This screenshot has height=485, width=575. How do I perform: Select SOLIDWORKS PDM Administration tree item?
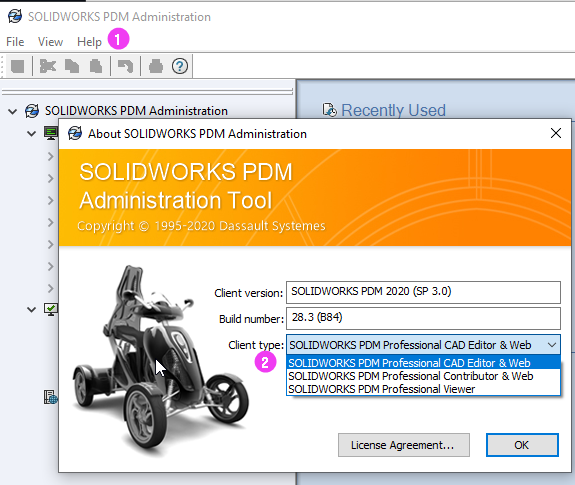point(136,111)
